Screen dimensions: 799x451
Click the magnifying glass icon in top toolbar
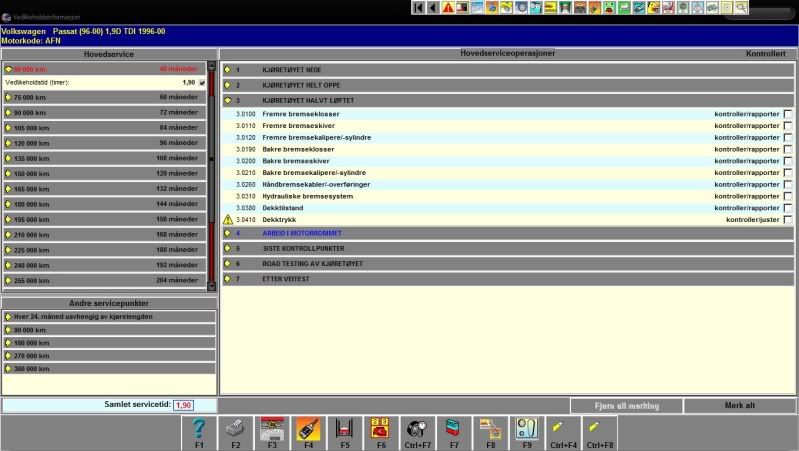point(741,8)
